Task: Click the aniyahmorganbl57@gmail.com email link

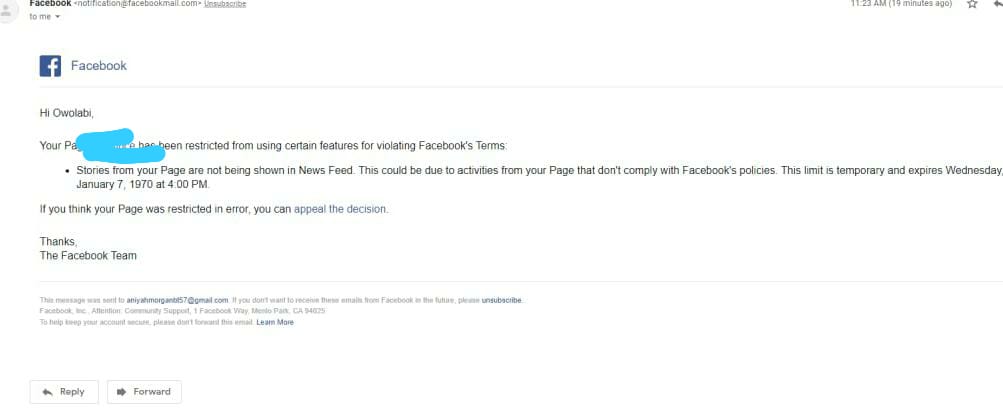Action: coord(177,300)
